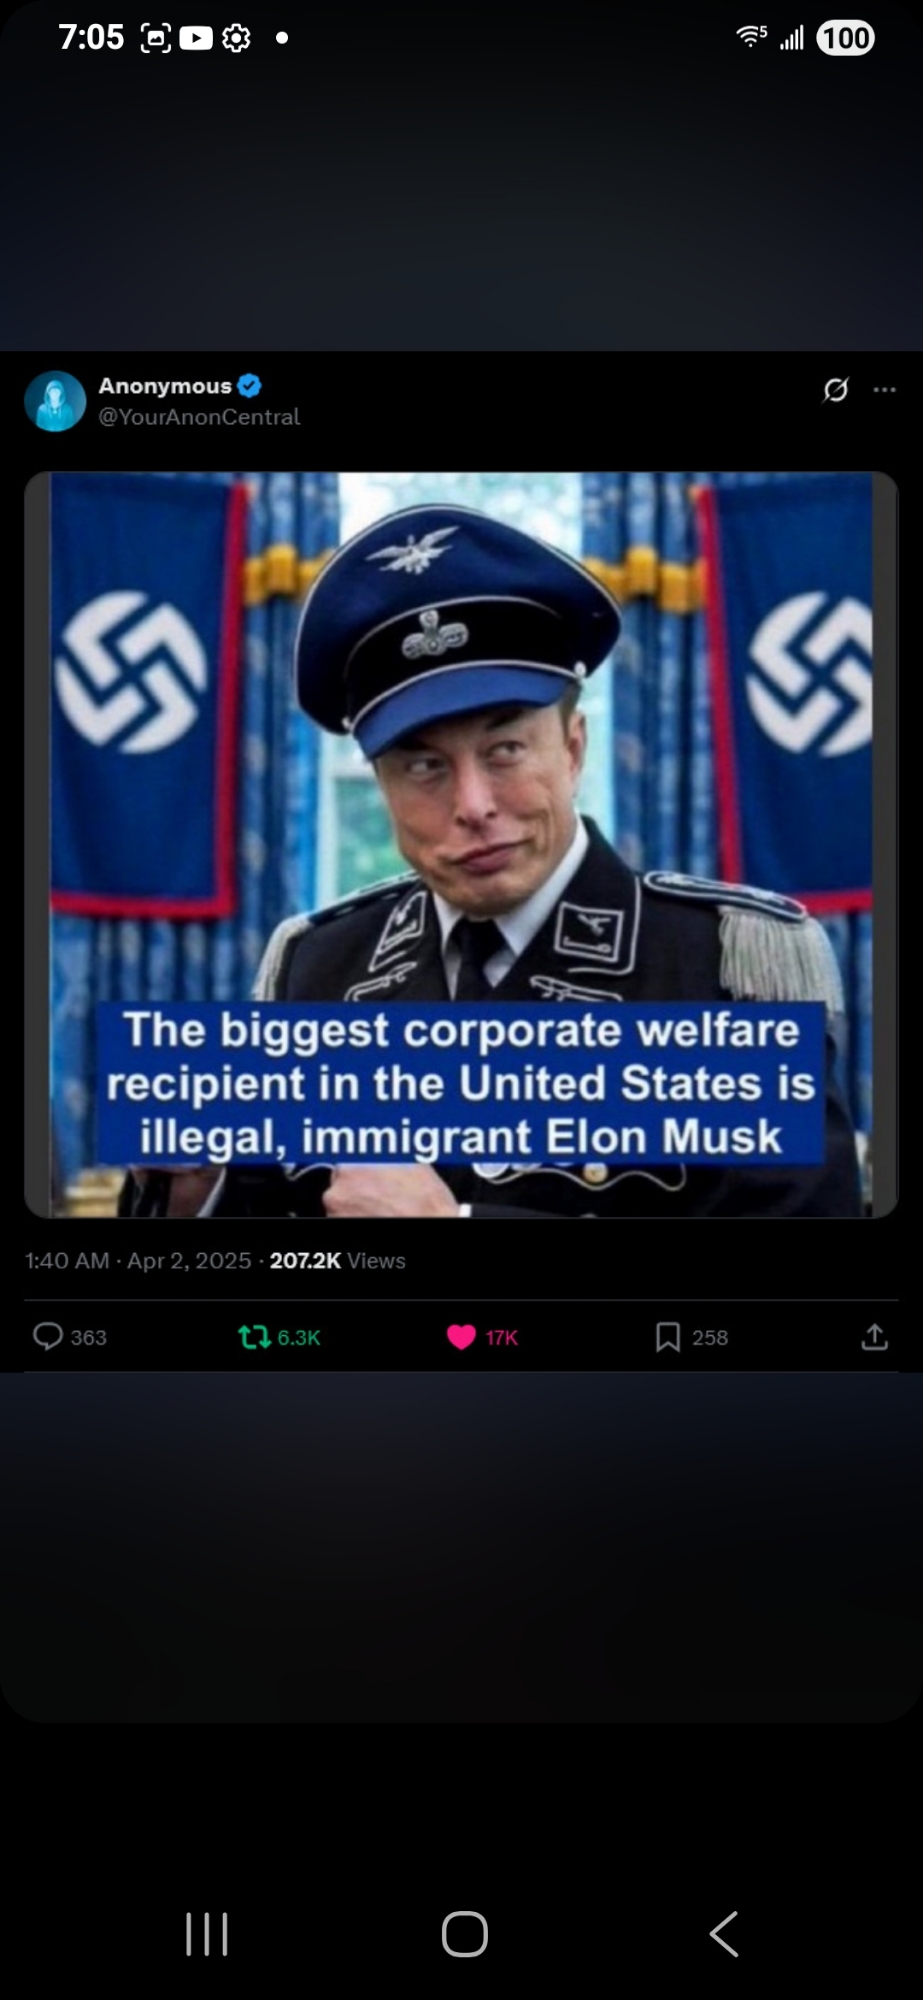Open the @YourAnonCentral handle link
Viewport: 923px width, 2000px height.
[199, 417]
